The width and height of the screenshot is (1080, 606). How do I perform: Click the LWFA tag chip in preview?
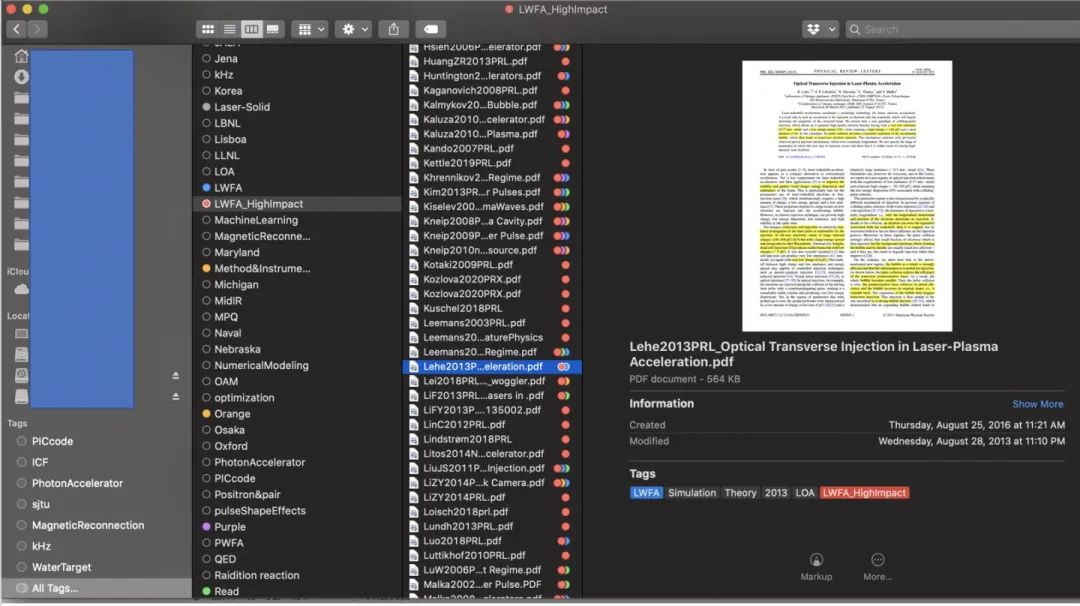646,493
